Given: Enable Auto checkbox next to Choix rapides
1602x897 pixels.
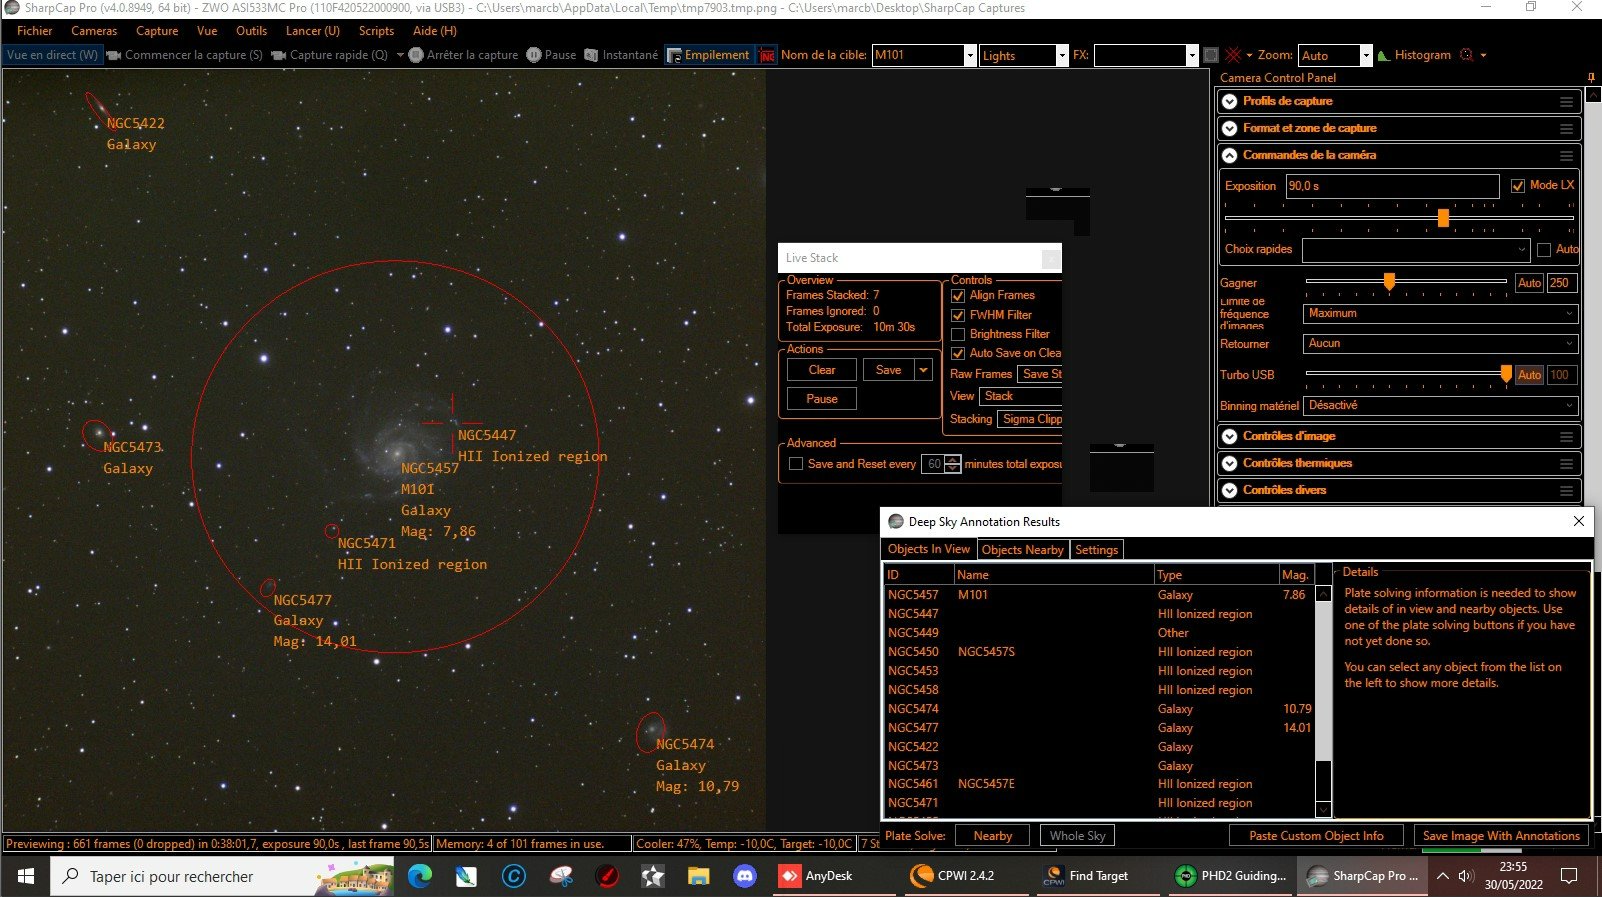Looking at the screenshot, I should pyautogui.click(x=1544, y=249).
